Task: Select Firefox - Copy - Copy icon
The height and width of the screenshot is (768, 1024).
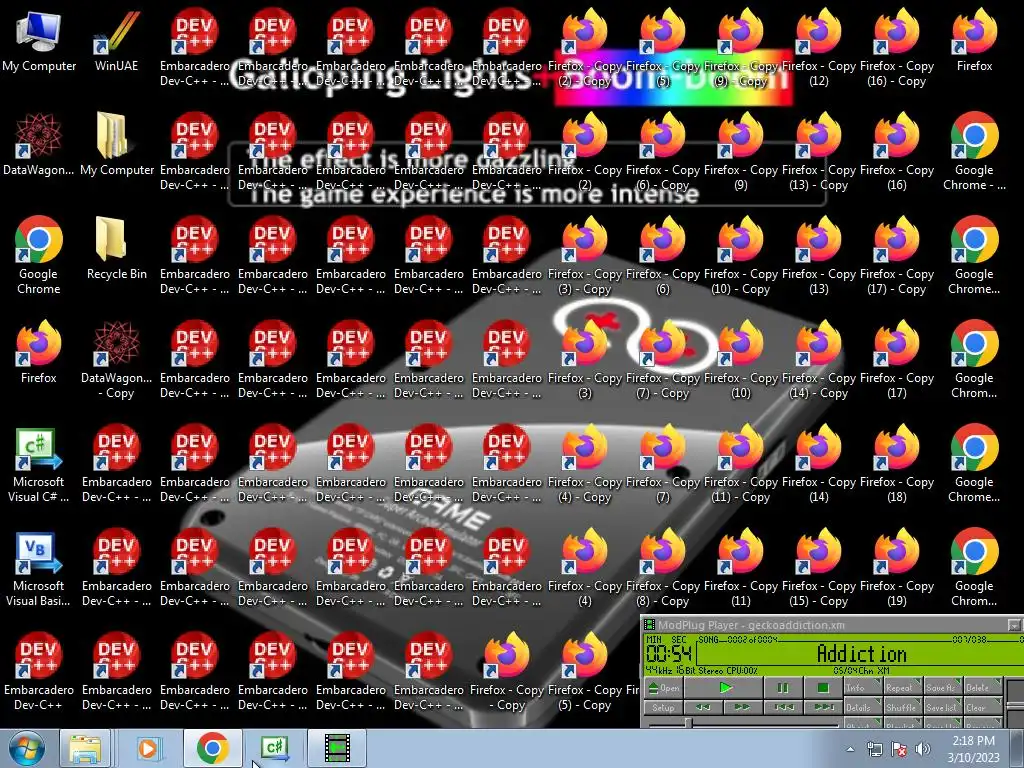Action: (507, 672)
